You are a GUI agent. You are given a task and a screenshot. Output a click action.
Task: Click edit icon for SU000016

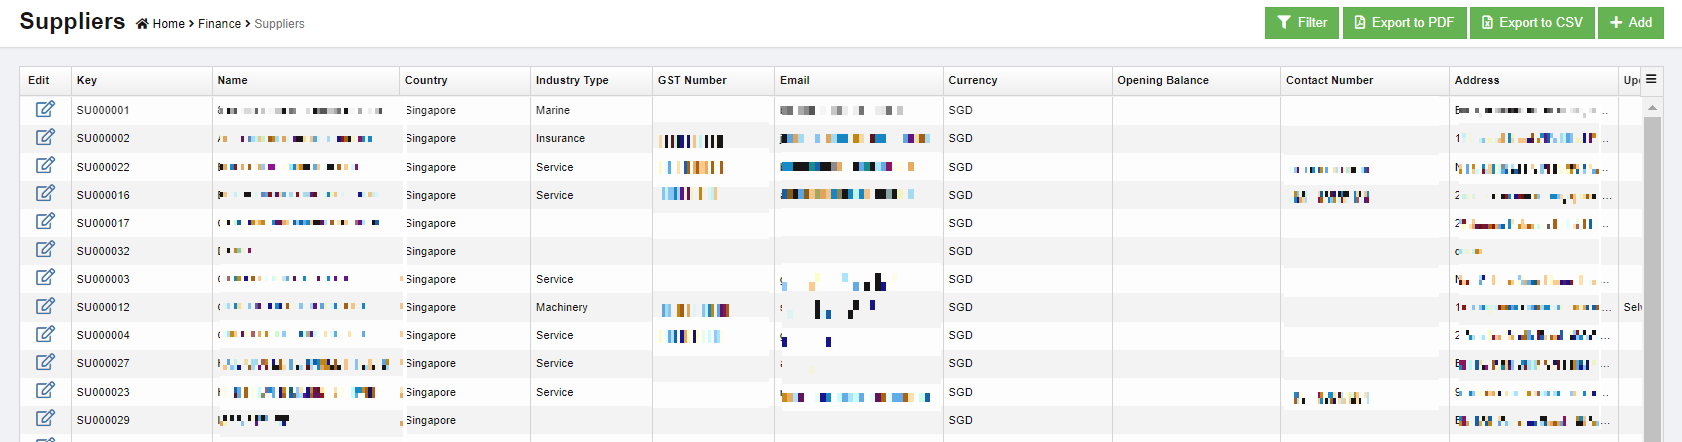[45, 193]
